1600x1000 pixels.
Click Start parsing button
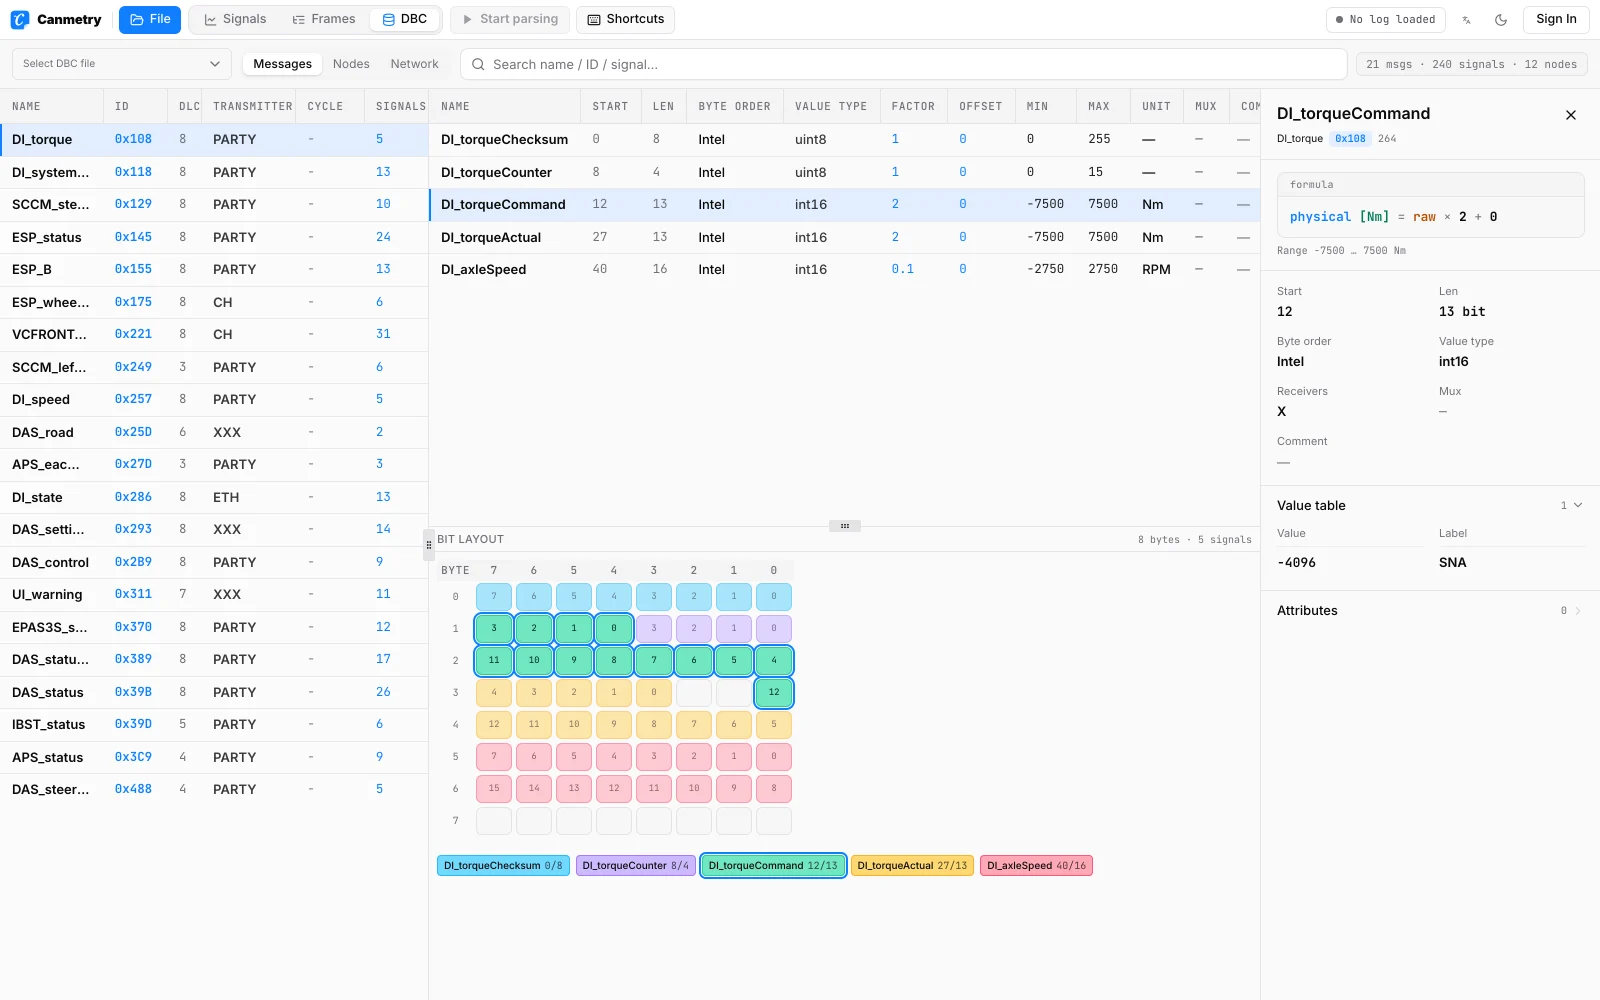point(510,20)
